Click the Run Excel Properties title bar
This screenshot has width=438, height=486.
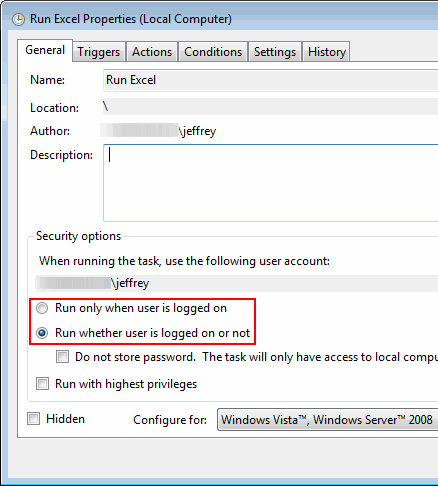(233, 19)
